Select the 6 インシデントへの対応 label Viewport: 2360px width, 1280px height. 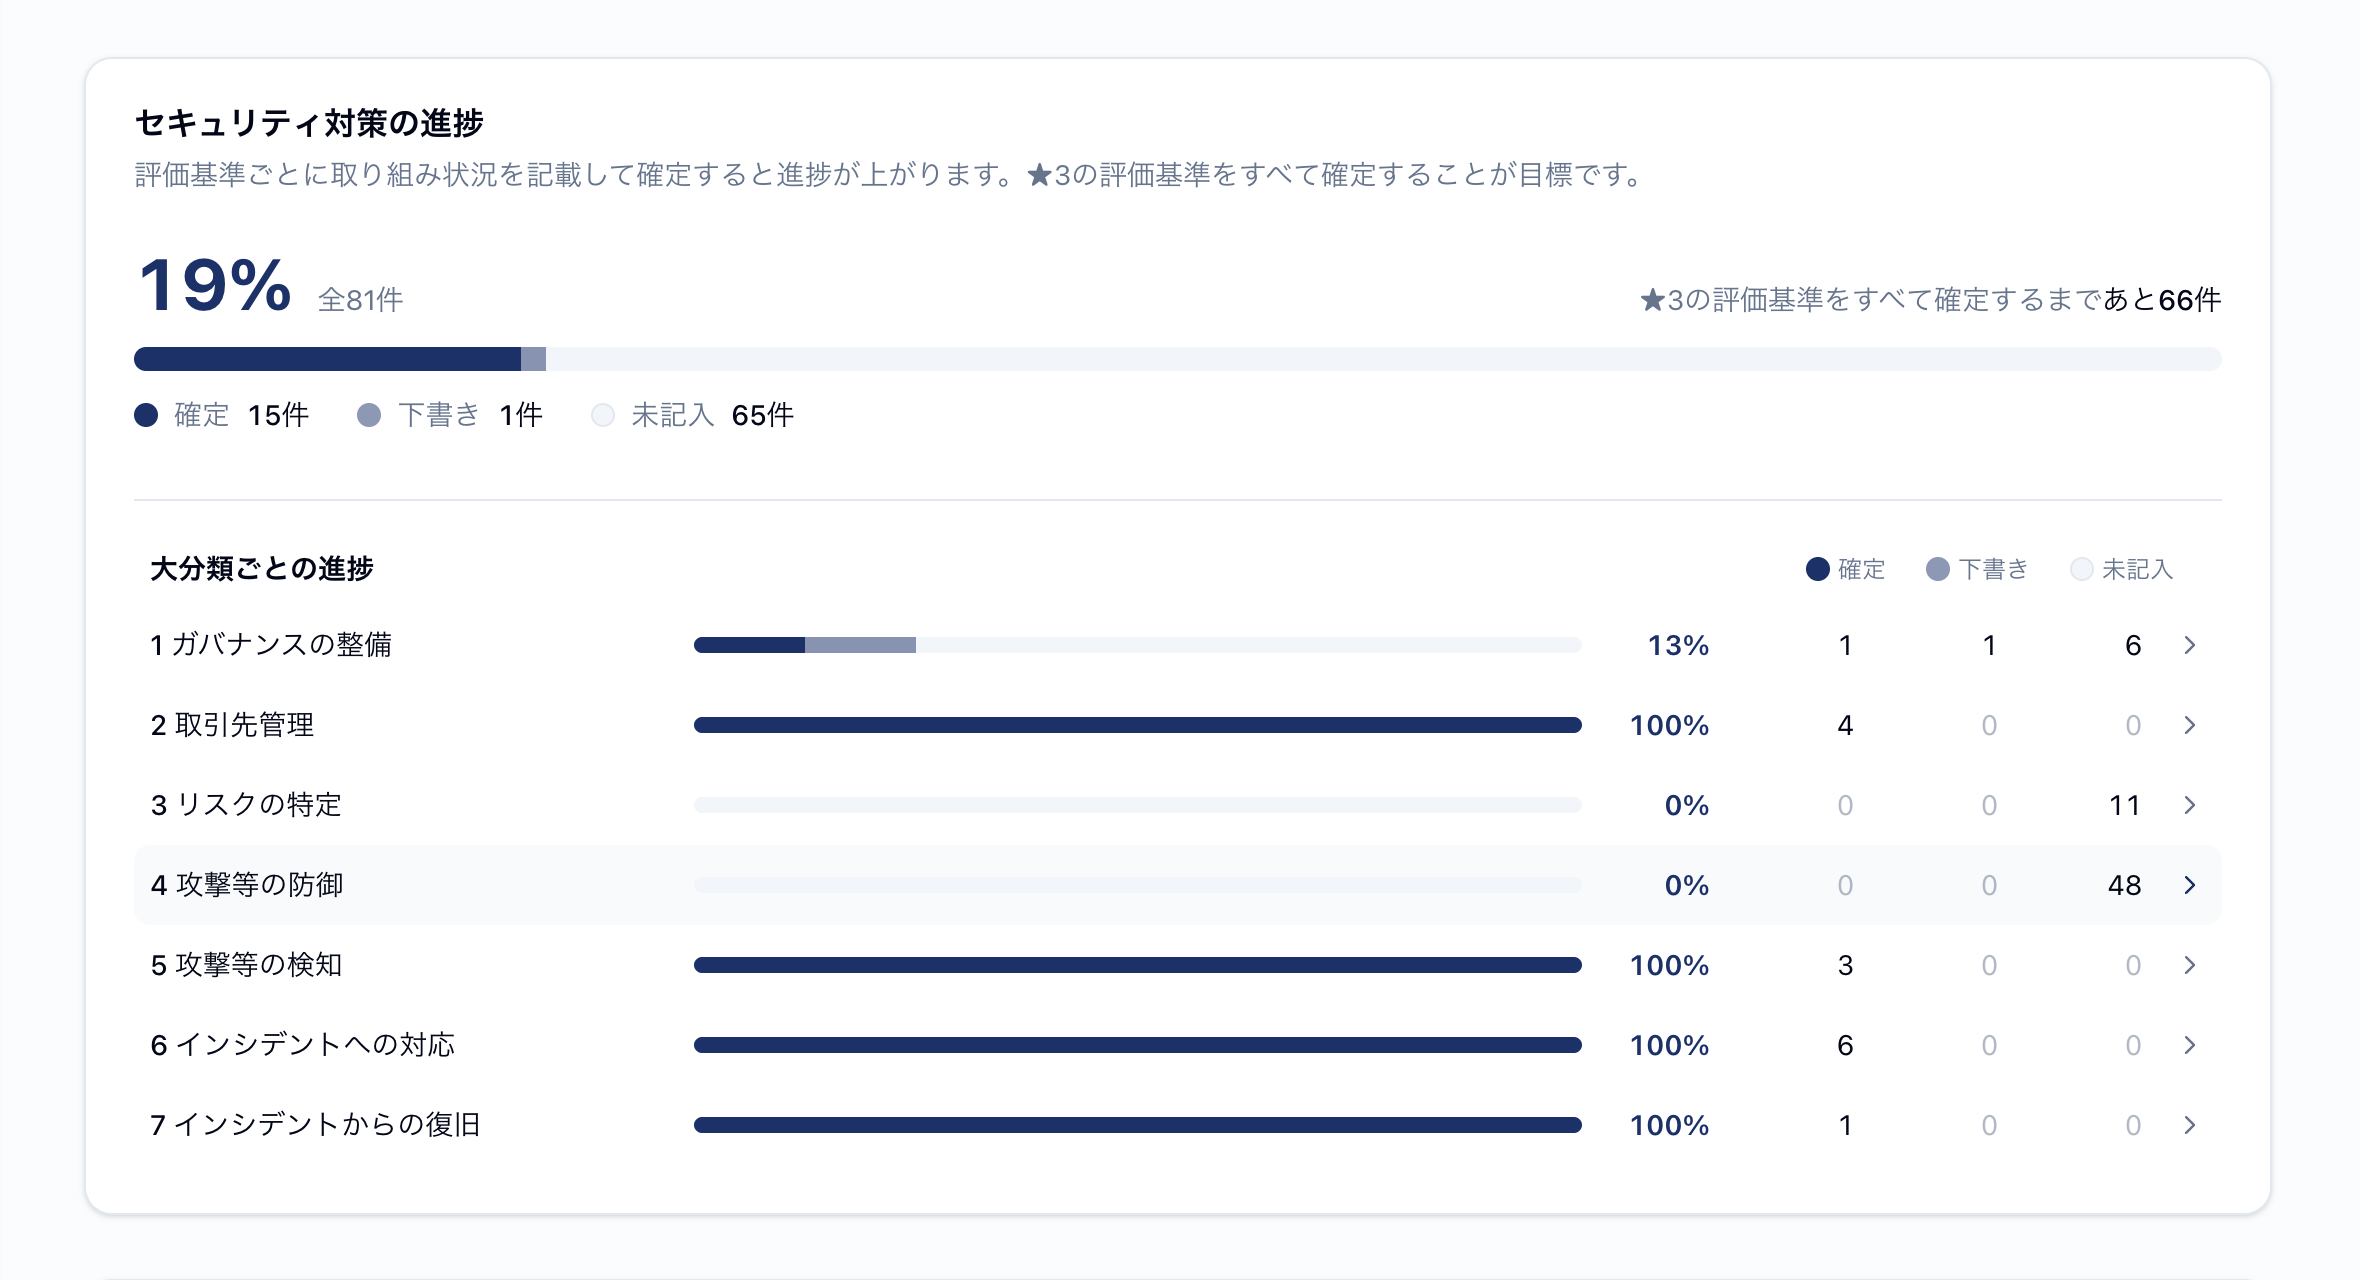[x=303, y=1045]
